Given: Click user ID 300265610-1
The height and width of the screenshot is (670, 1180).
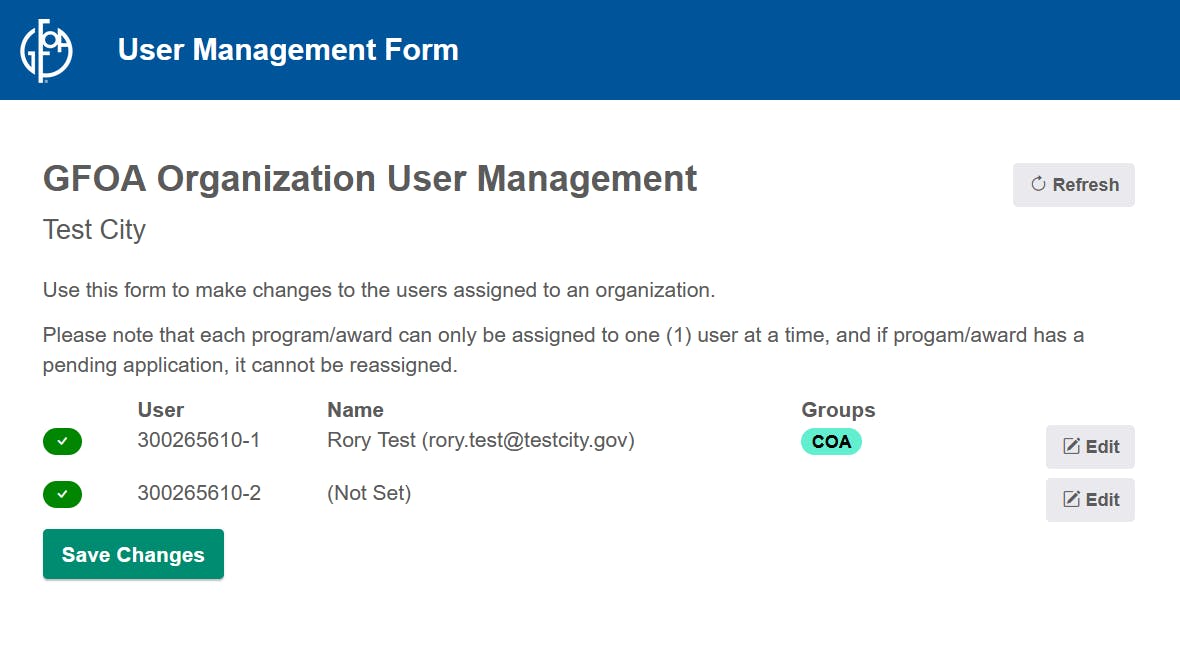Looking at the screenshot, I should coord(199,440).
